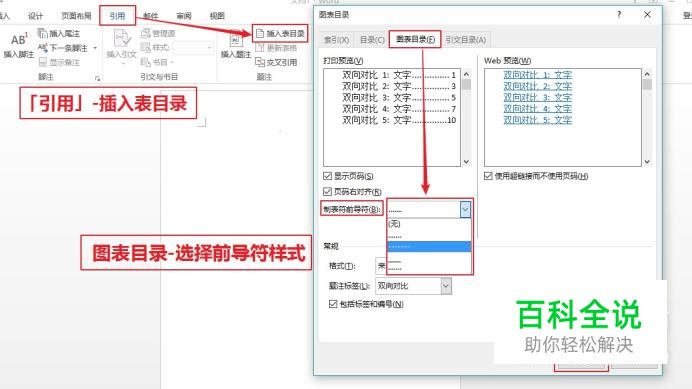Click the Web preview link 双向对比 5: 文字

[x=538, y=120]
